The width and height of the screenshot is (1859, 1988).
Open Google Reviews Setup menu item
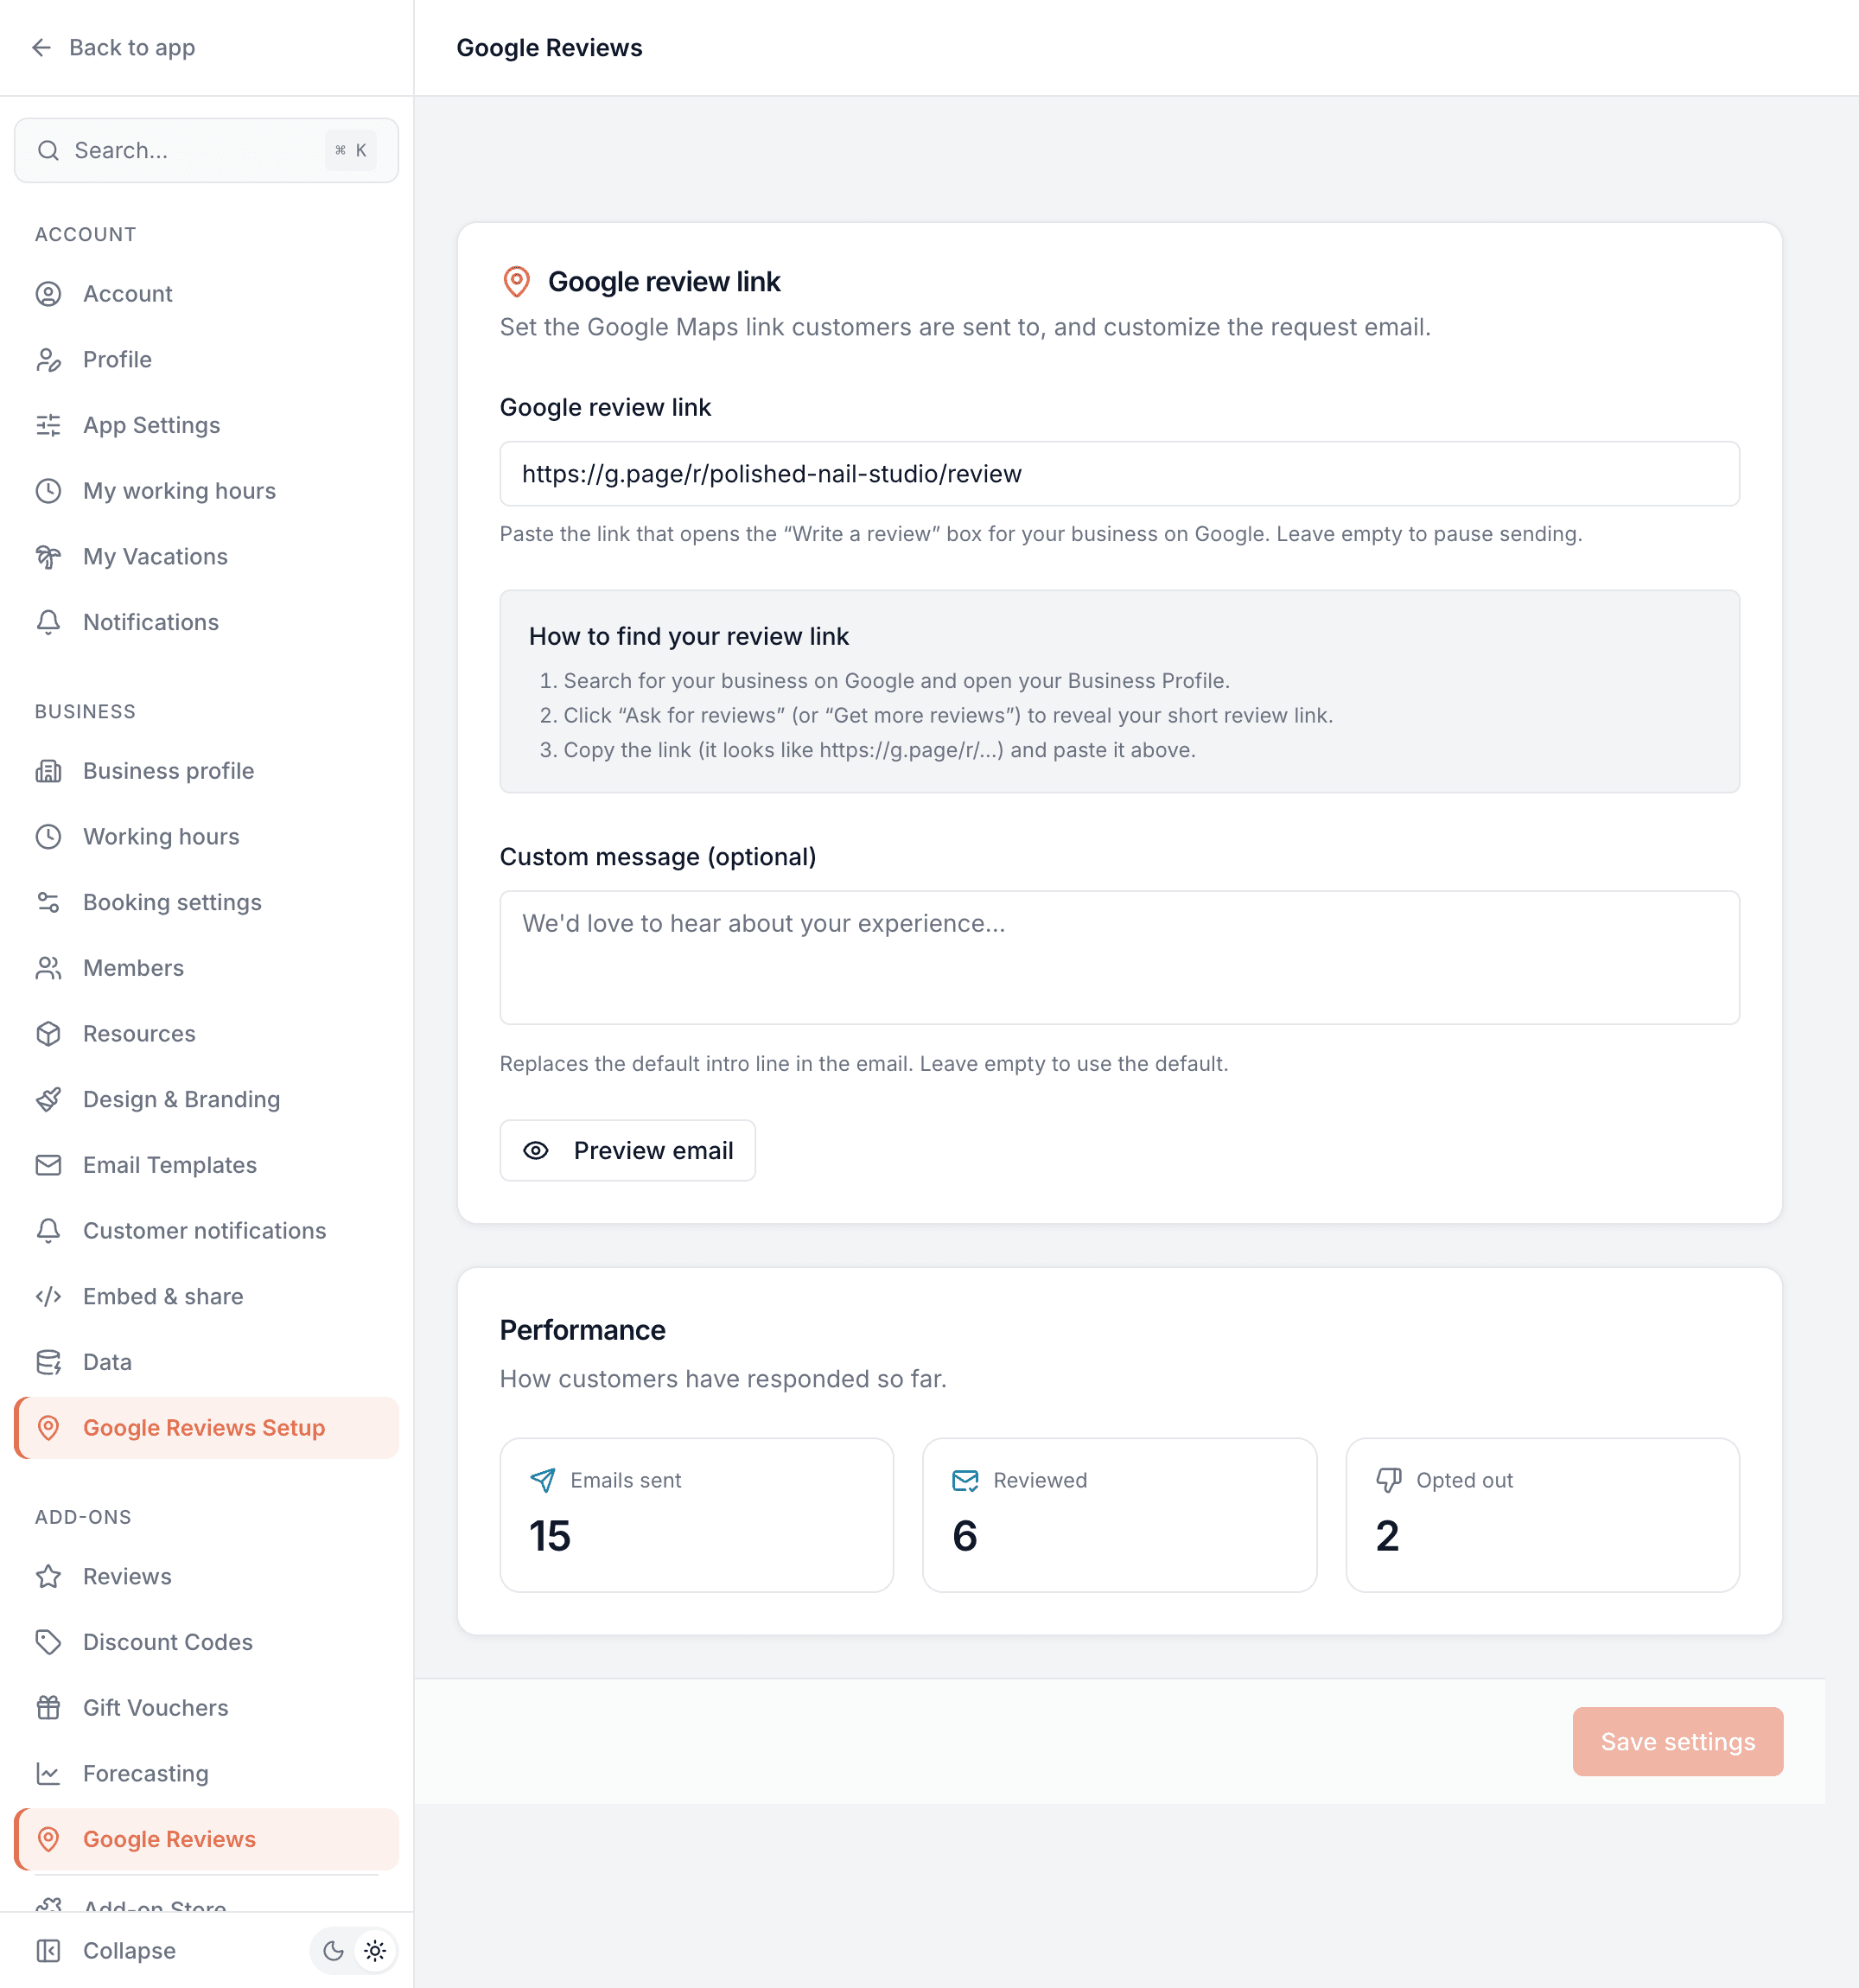(206, 1427)
